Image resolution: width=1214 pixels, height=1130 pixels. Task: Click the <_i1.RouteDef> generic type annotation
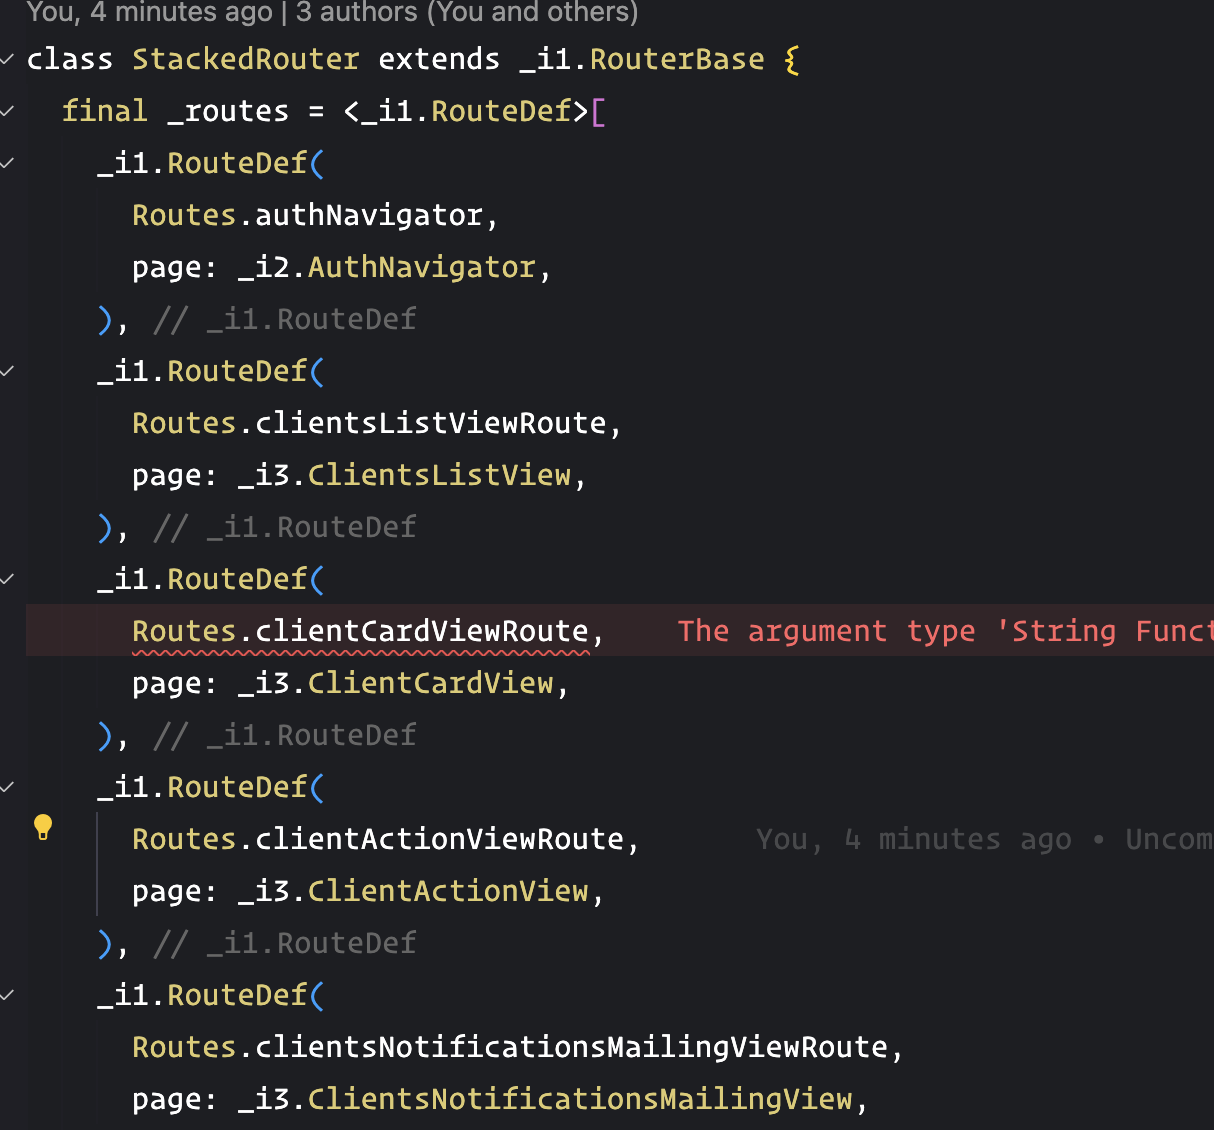click(466, 111)
